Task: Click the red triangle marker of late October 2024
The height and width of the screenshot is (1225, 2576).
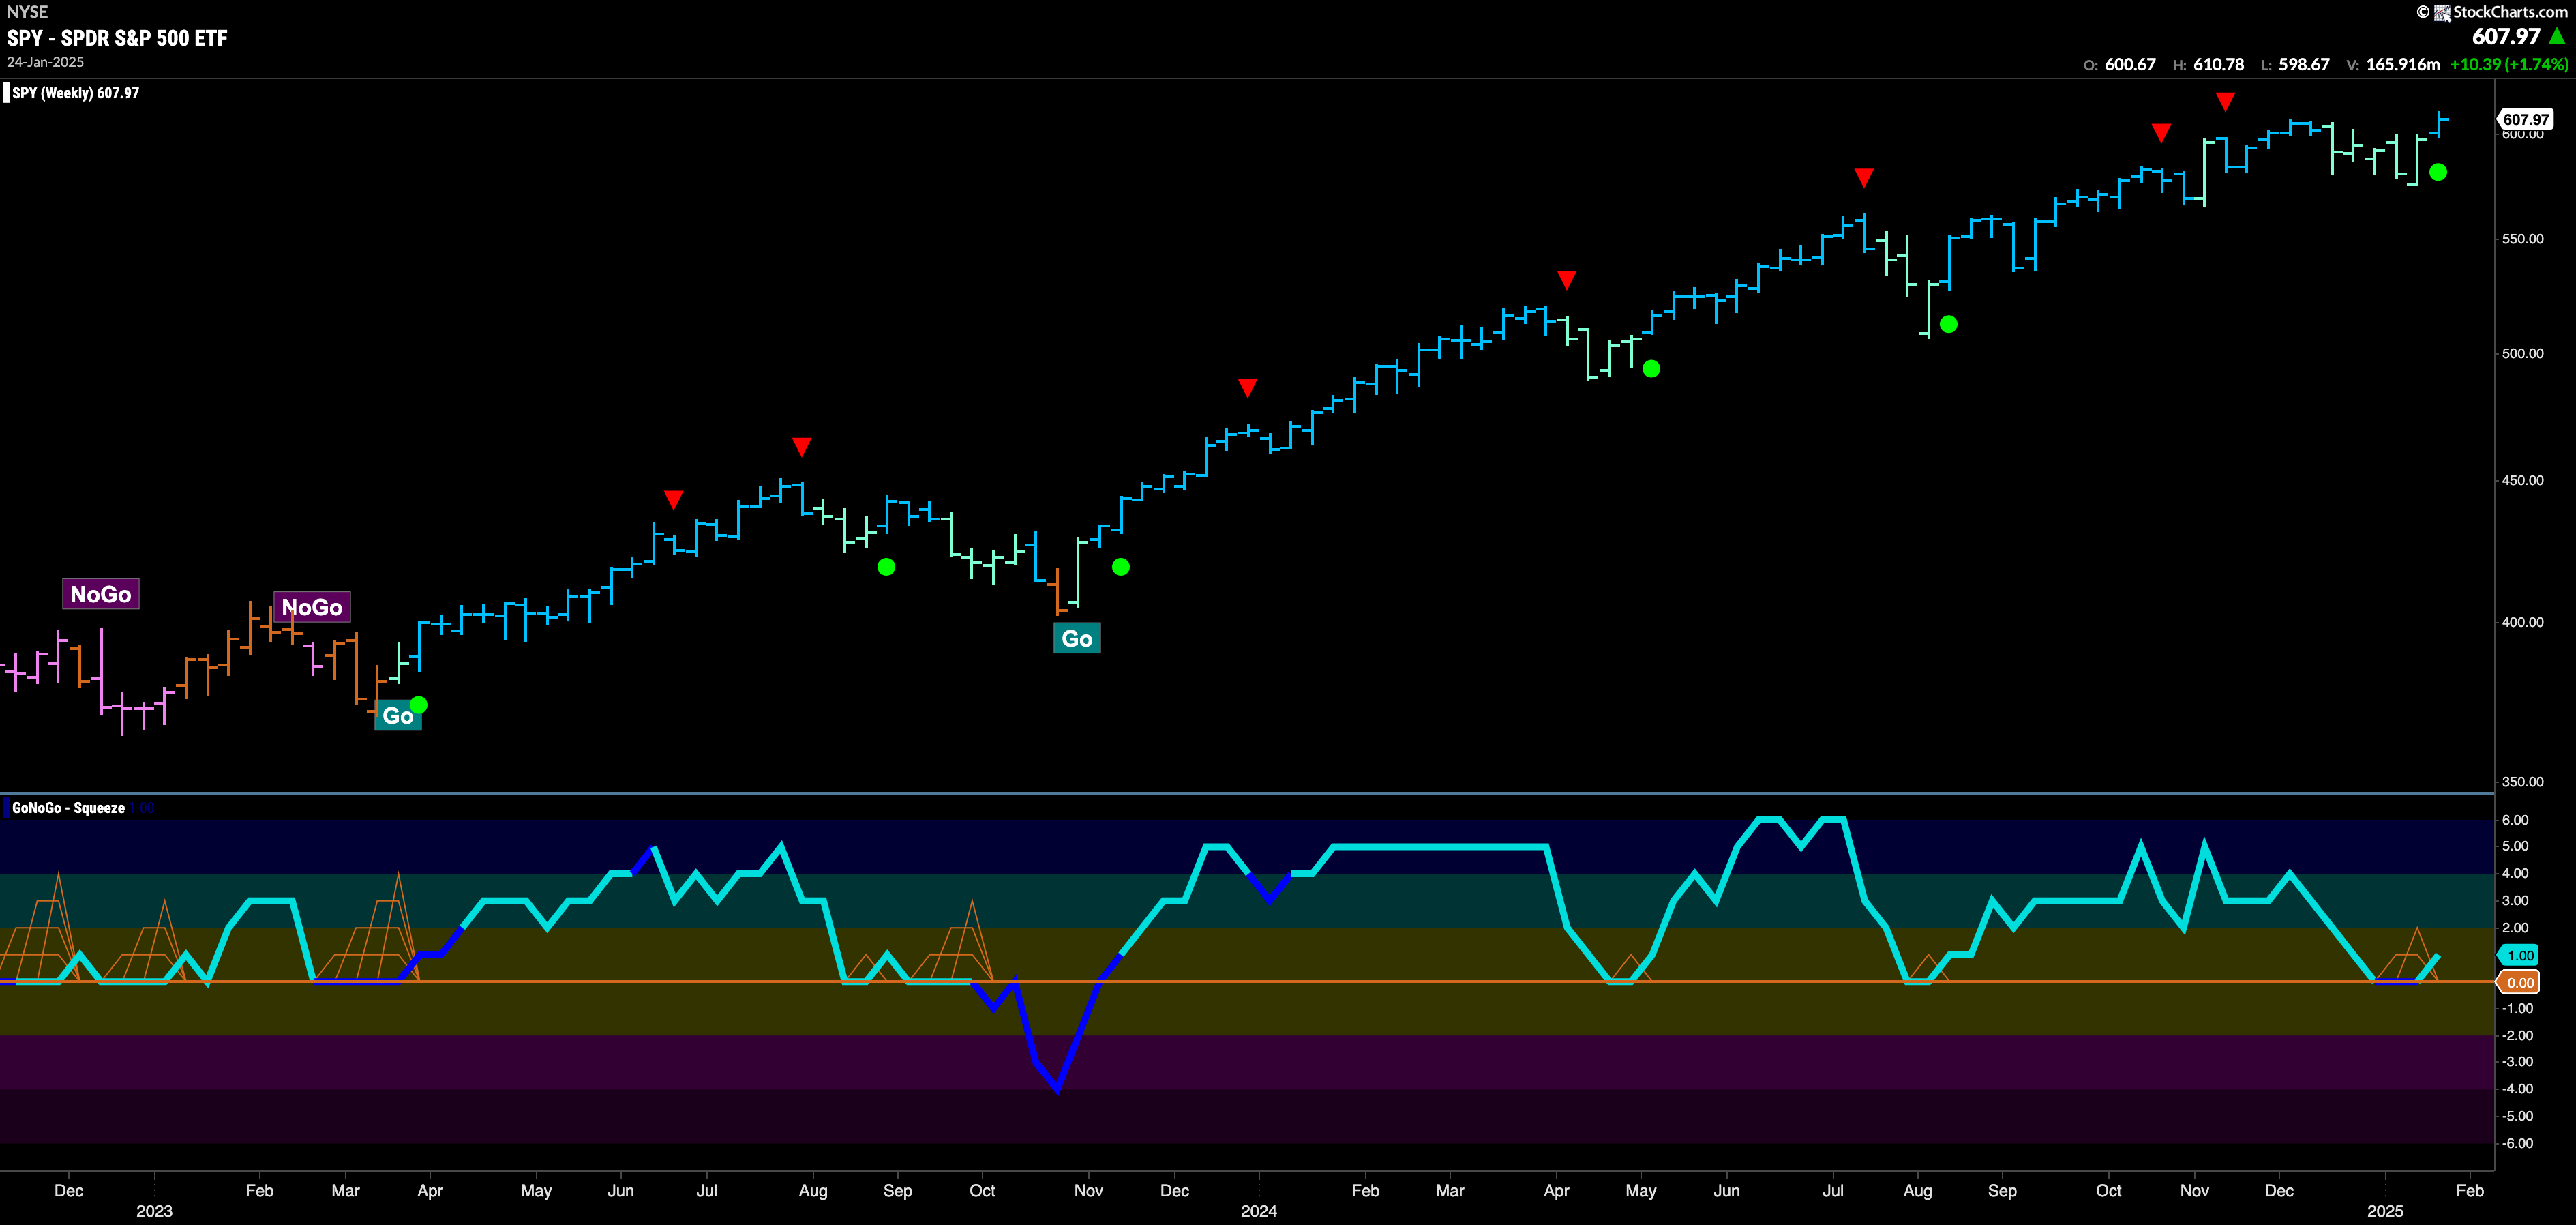Action: 2161,133
